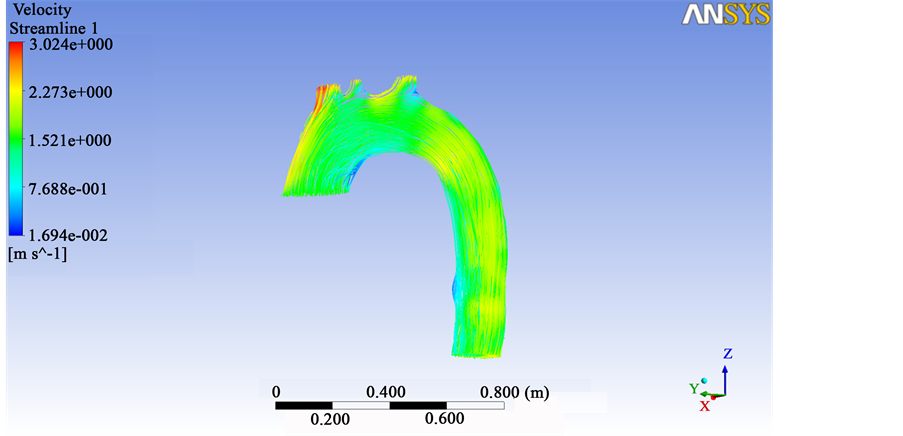This screenshot has height=436, width=903.
Task: Click the [m s^-1] units label
Action: click(38, 254)
